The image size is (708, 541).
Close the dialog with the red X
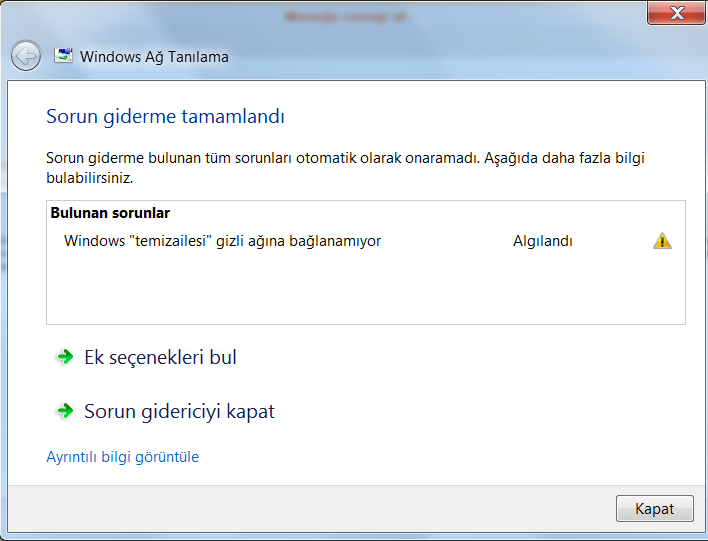coord(676,13)
